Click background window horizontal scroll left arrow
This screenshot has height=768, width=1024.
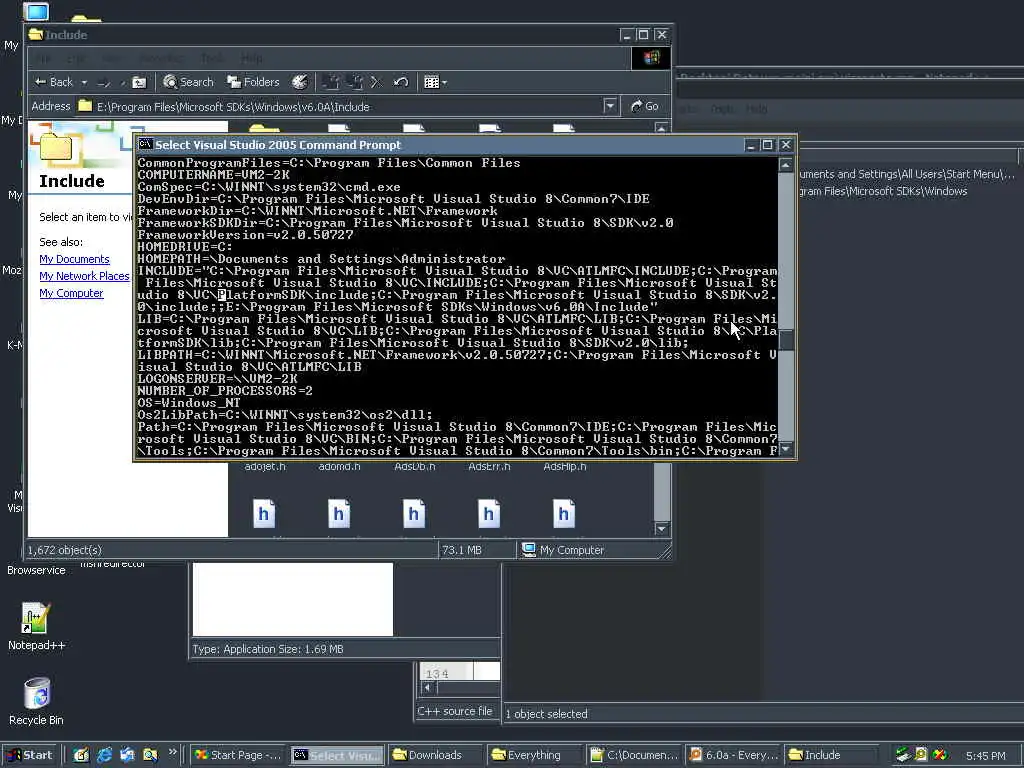coord(428,687)
